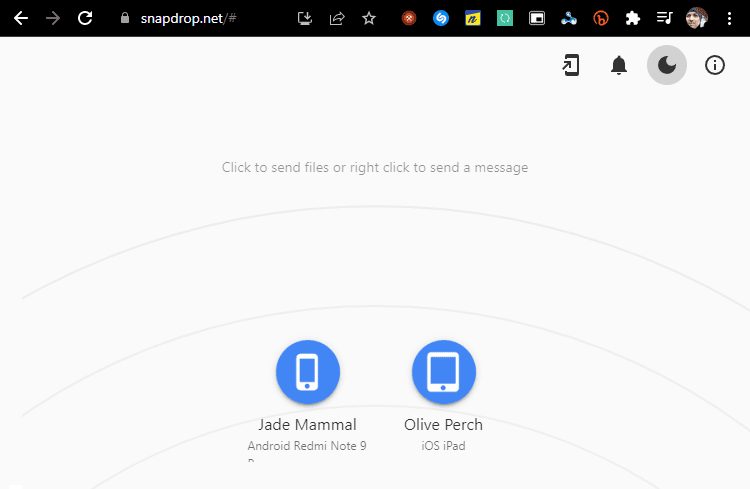The image size is (750, 489).
Task: Click the browser forward arrow
Action: [x=53, y=18]
